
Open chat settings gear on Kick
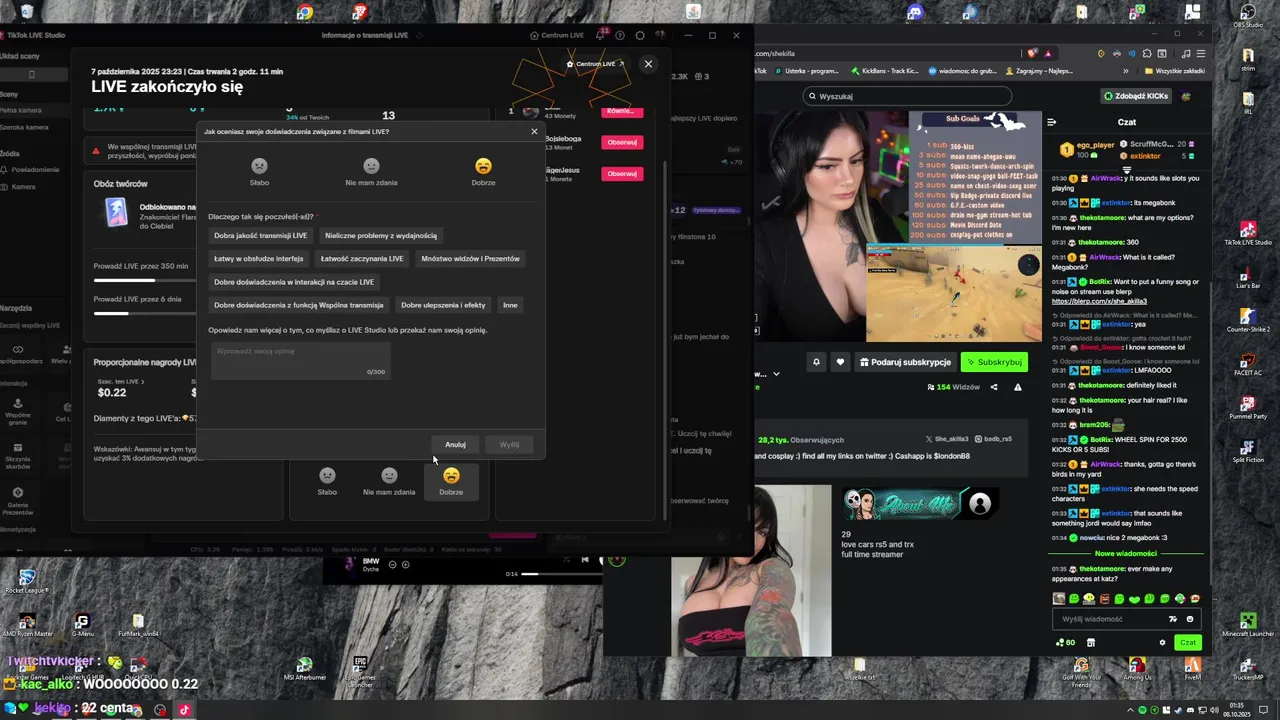[1162, 643]
